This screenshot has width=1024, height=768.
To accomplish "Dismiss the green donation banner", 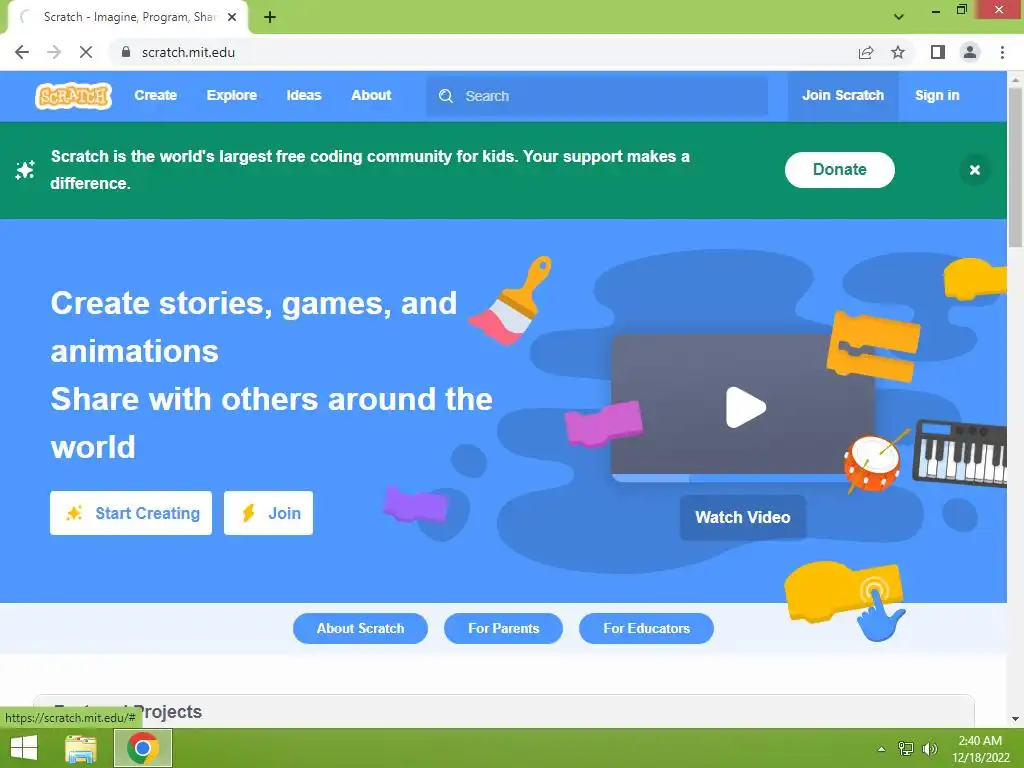I will [974, 170].
